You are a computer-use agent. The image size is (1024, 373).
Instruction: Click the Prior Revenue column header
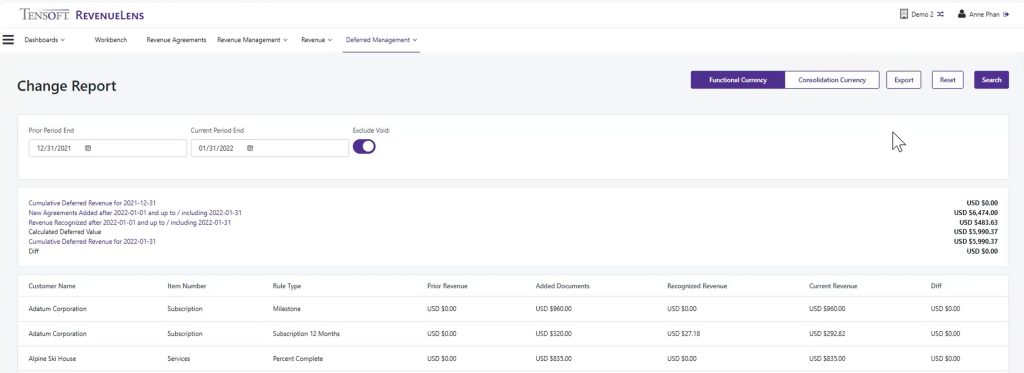click(x=447, y=286)
